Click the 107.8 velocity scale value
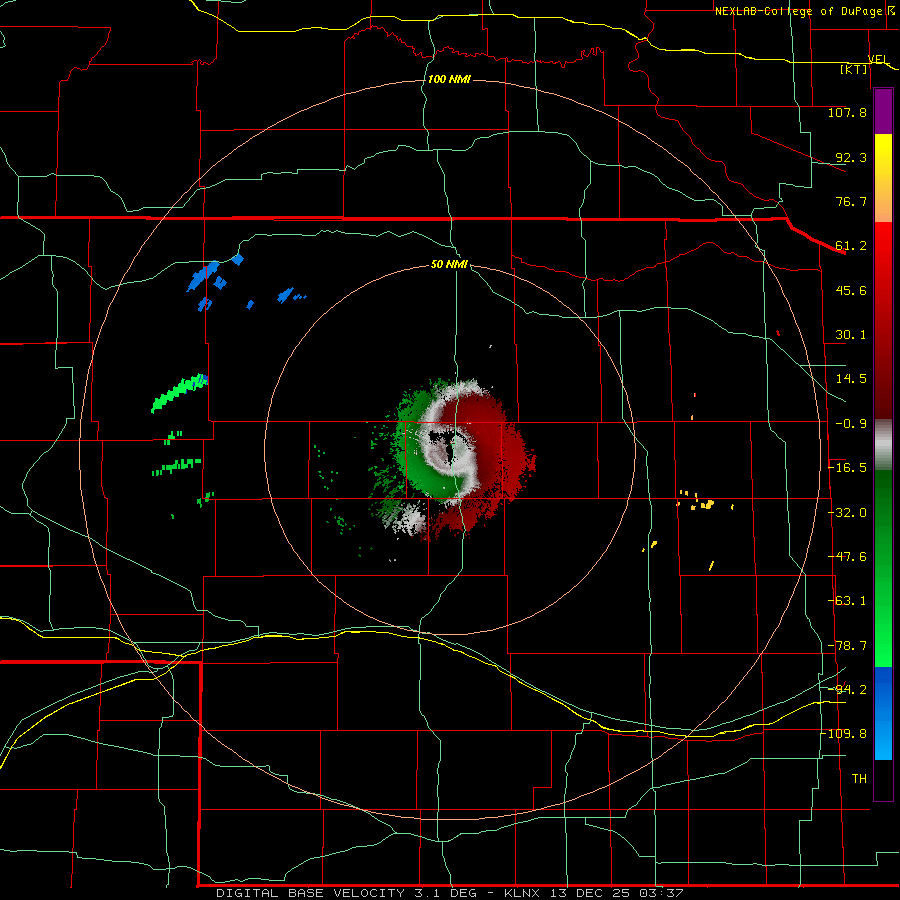Screen dimensions: 900x900 tap(847, 112)
